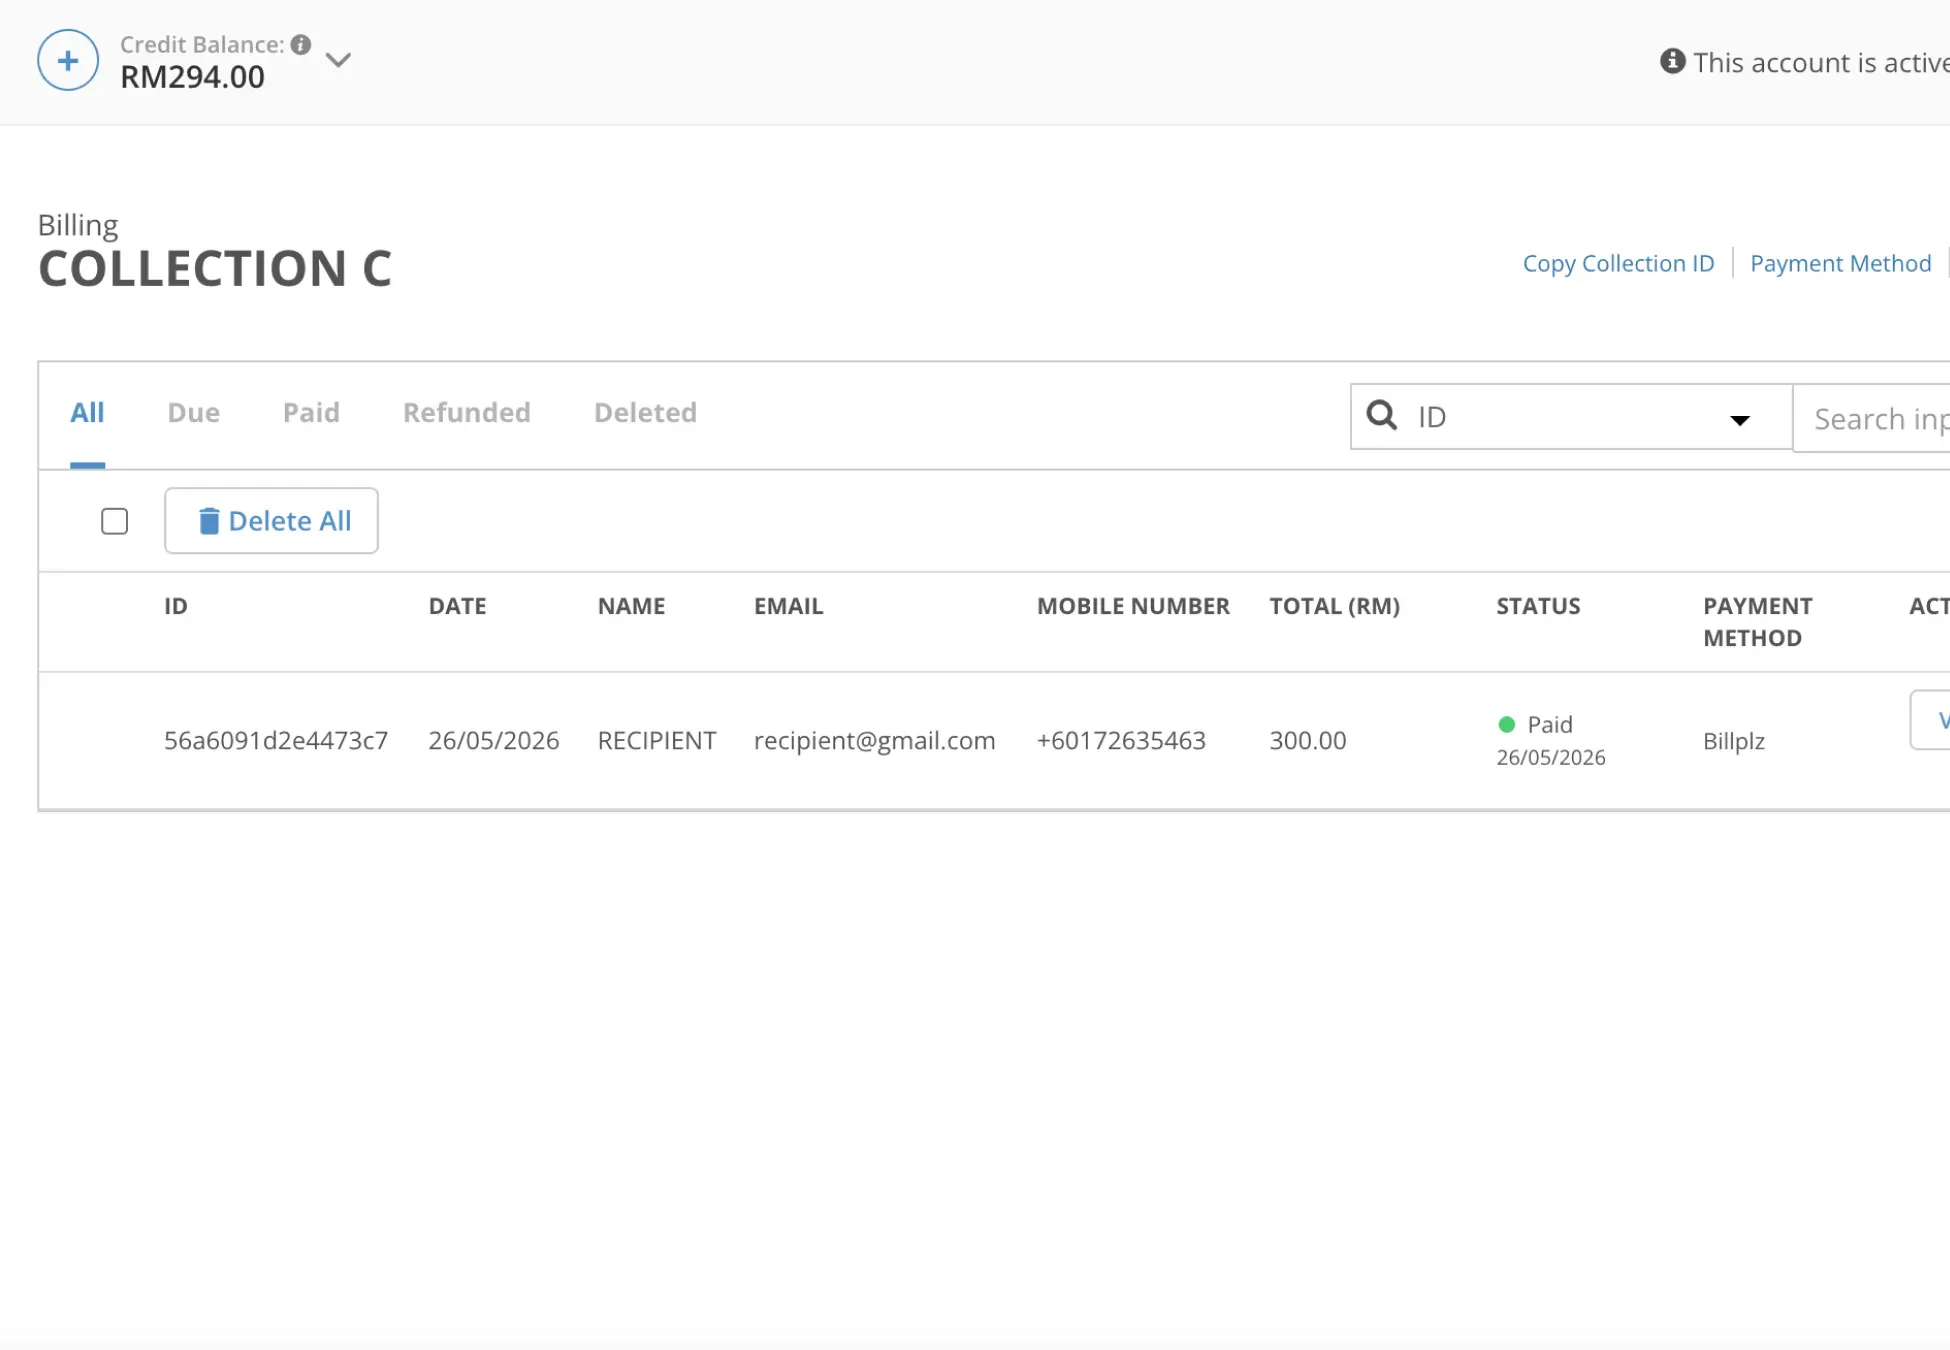Click the 300.00 total cell

coord(1307,740)
